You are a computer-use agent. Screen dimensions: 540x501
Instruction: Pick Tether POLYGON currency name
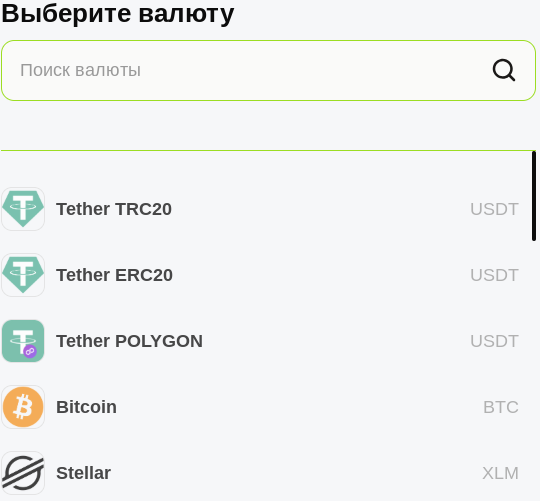[129, 341]
